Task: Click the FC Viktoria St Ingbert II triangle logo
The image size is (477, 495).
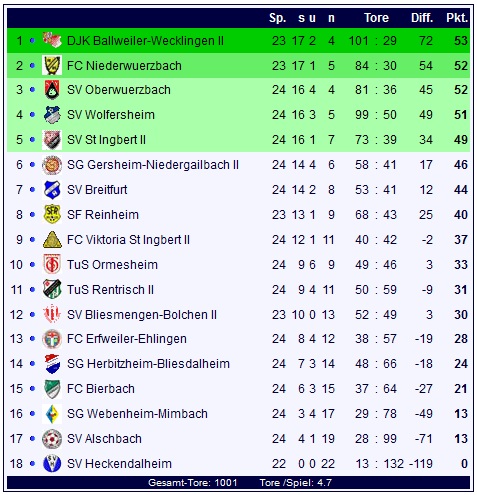Action: [52, 239]
